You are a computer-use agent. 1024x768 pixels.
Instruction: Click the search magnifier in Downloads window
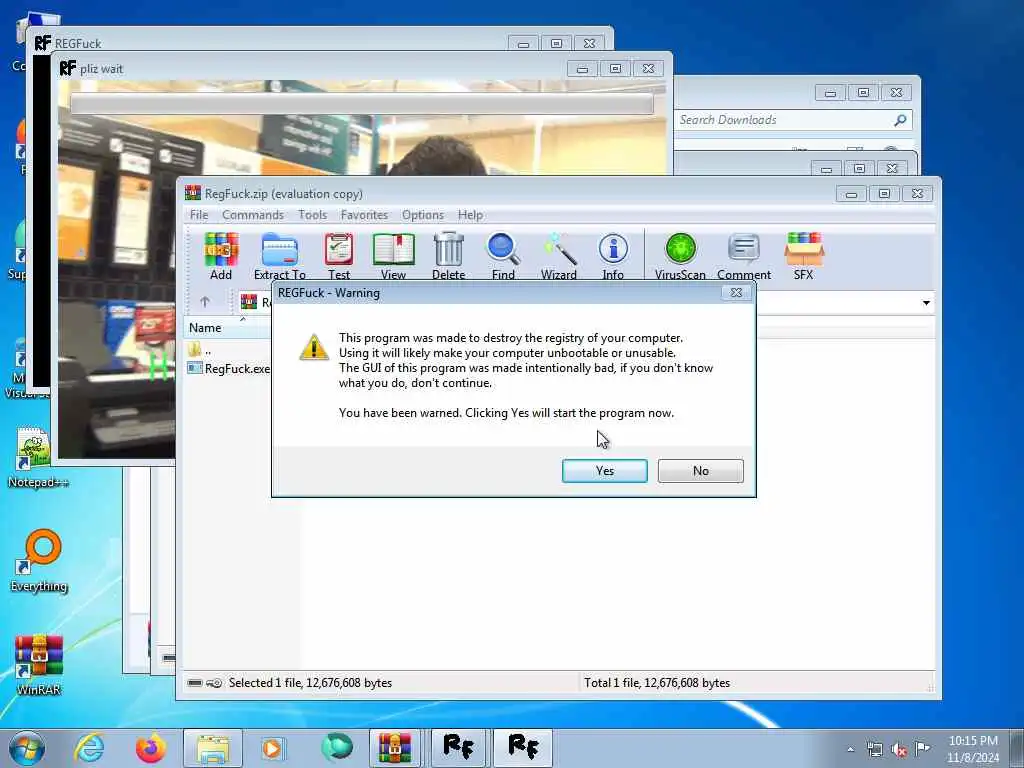[900, 120]
